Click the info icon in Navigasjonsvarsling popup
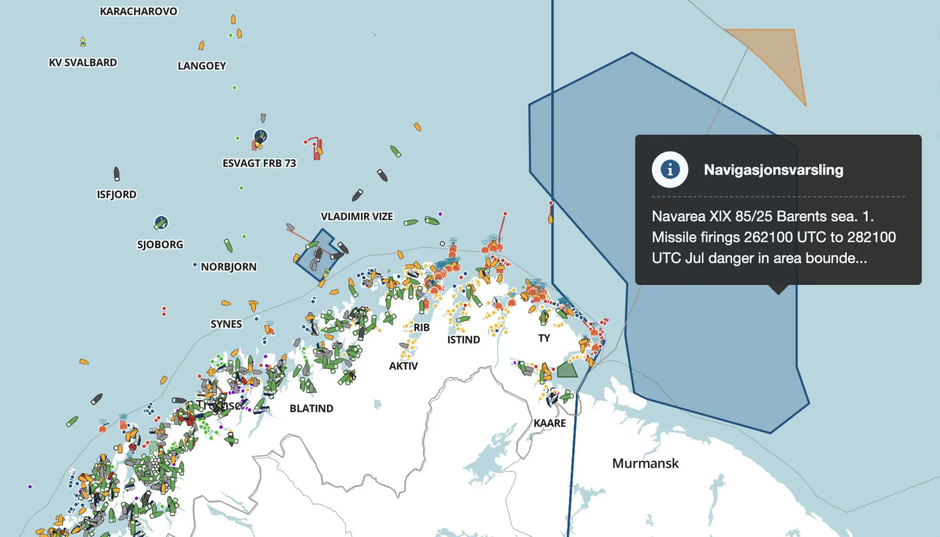The height and width of the screenshot is (537, 940). point(670,170)
